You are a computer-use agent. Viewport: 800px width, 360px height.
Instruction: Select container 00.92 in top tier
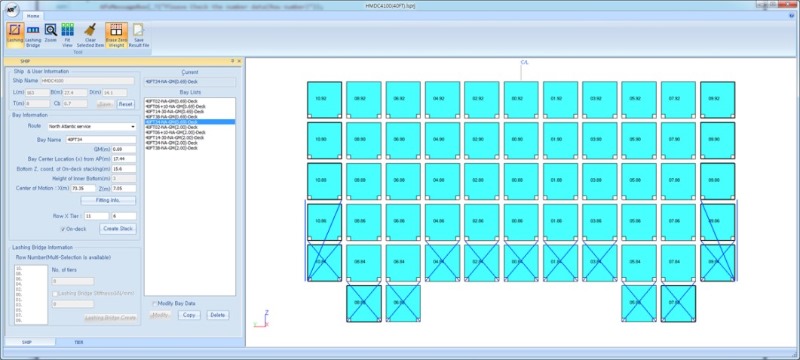(x=521, y=99)
